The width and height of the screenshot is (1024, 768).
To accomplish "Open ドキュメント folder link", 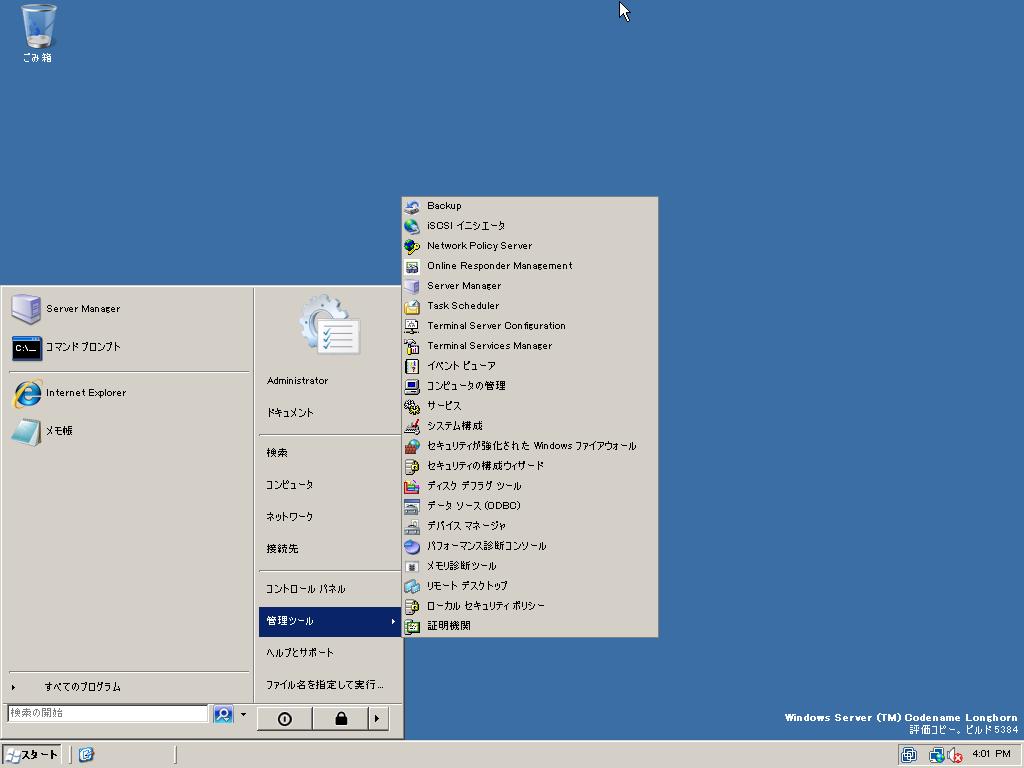I will tap(330, 413).
